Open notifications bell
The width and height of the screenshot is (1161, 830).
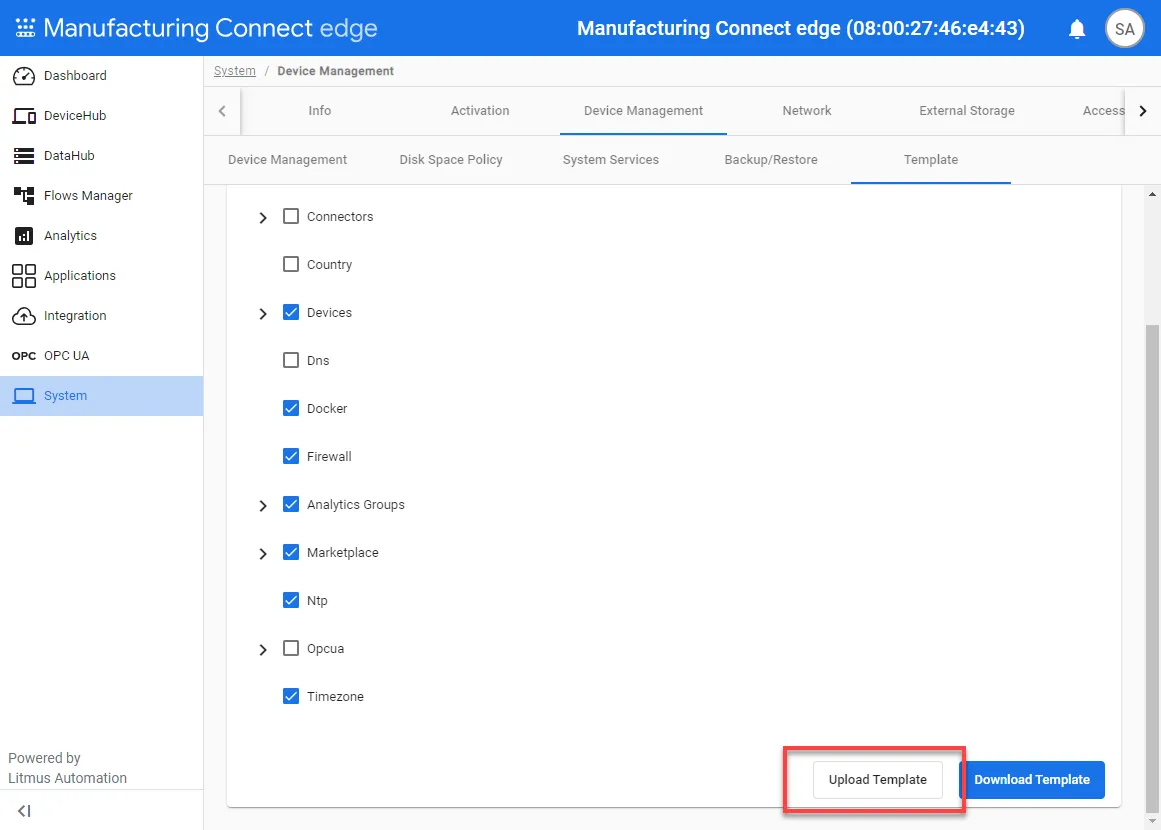pyautogui.click(x=1077, y=29)
